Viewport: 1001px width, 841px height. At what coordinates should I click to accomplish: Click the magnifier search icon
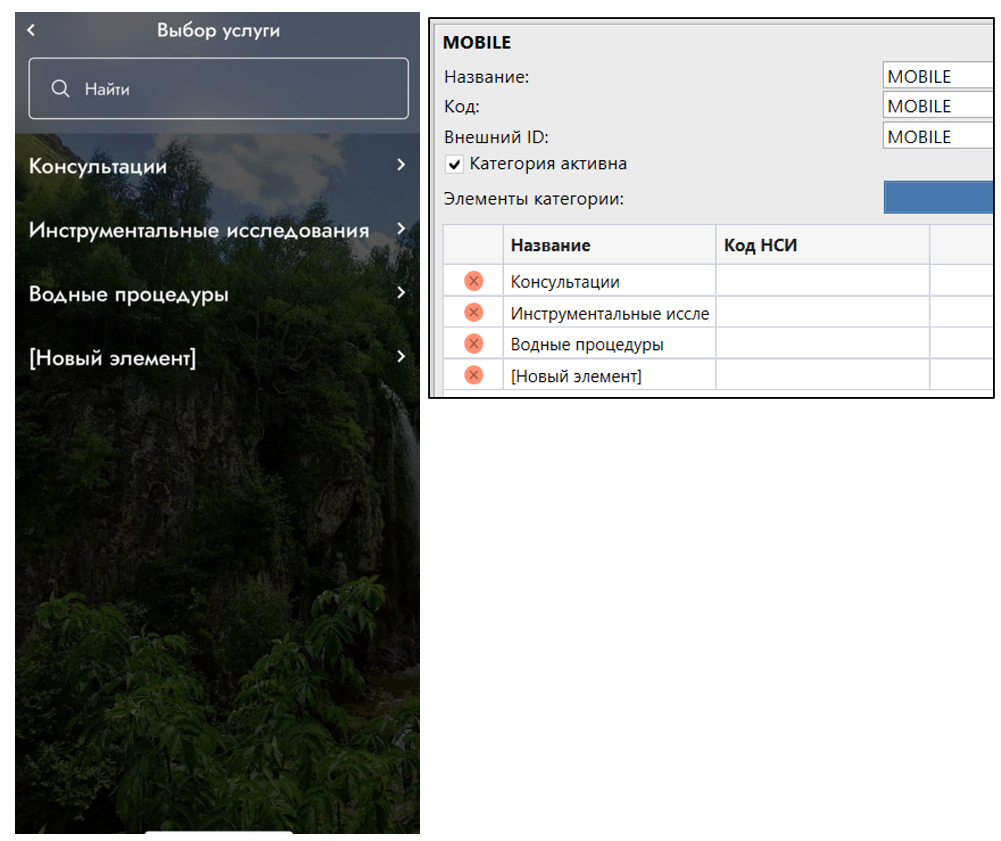click(60, 89)
